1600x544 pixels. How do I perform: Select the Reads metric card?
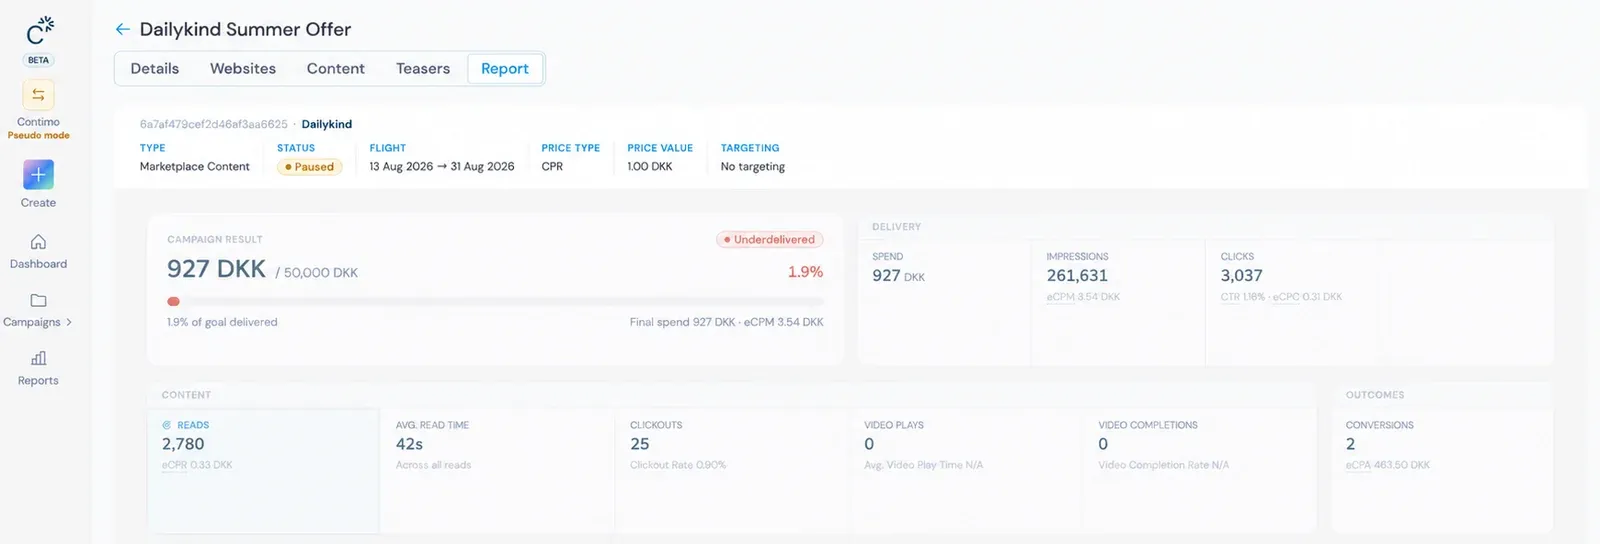pyautogui.click(x=263, y=470)
